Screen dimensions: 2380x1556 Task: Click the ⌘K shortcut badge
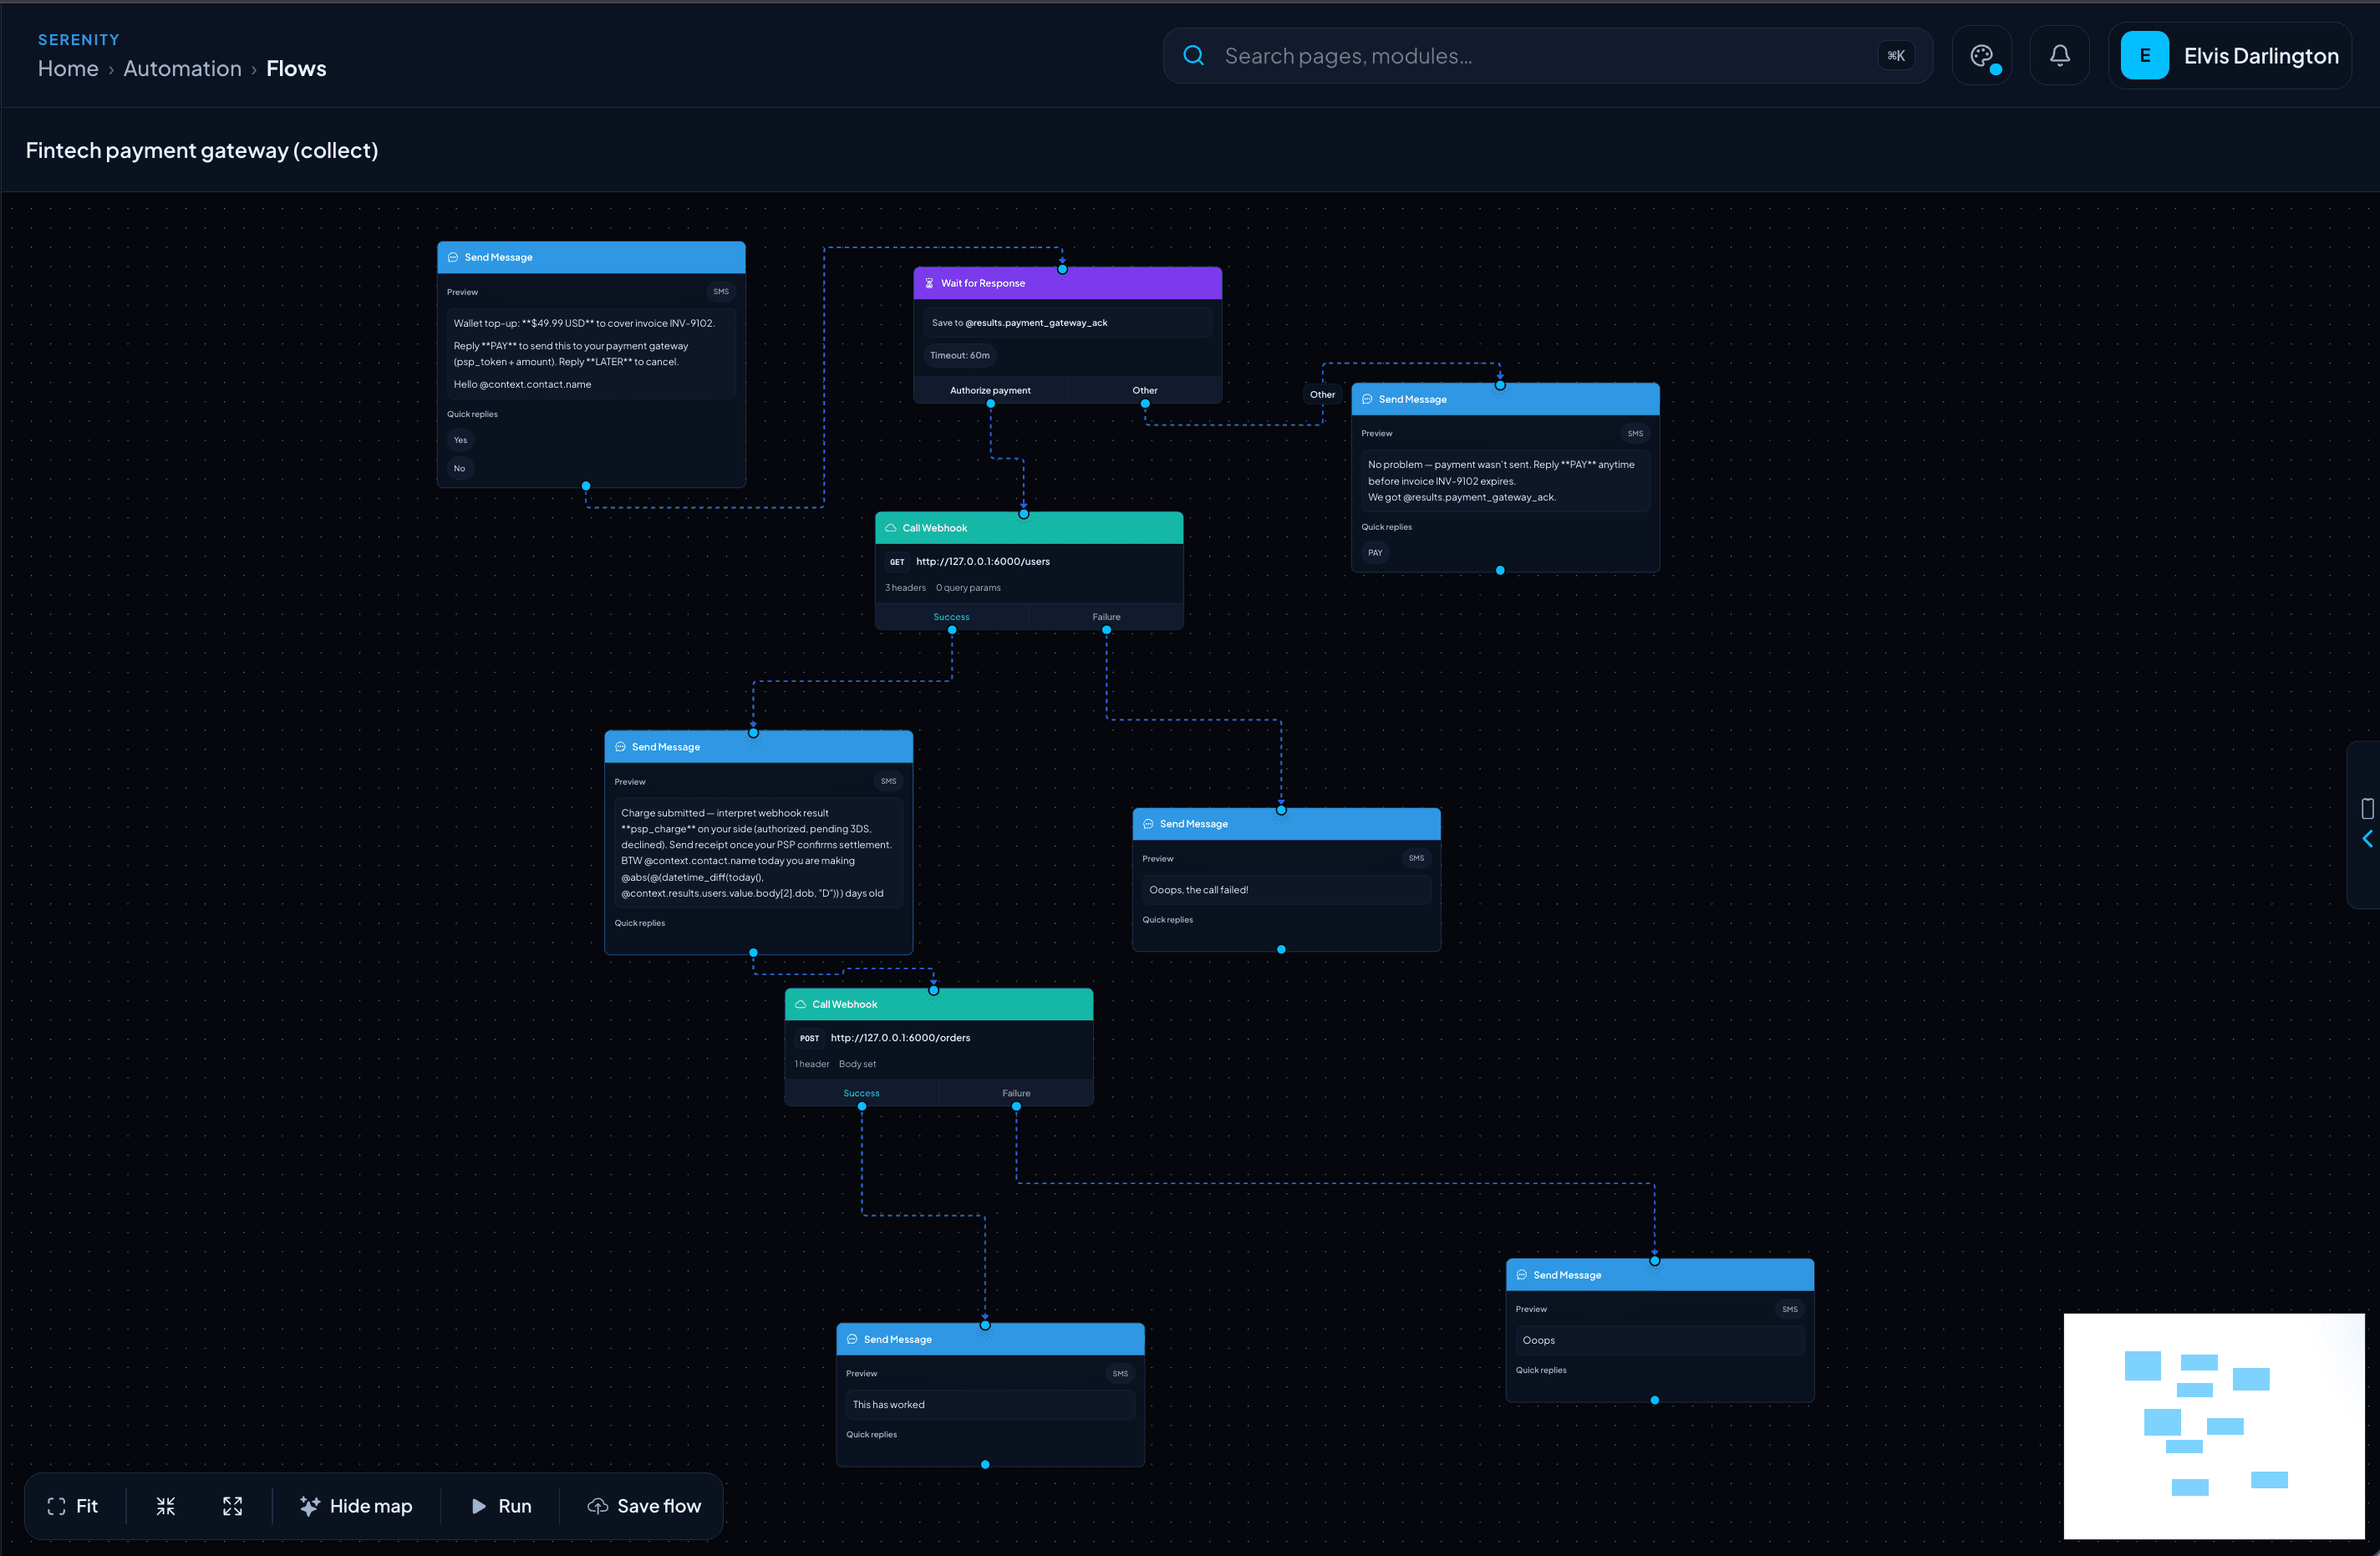tap(1895, 56)
